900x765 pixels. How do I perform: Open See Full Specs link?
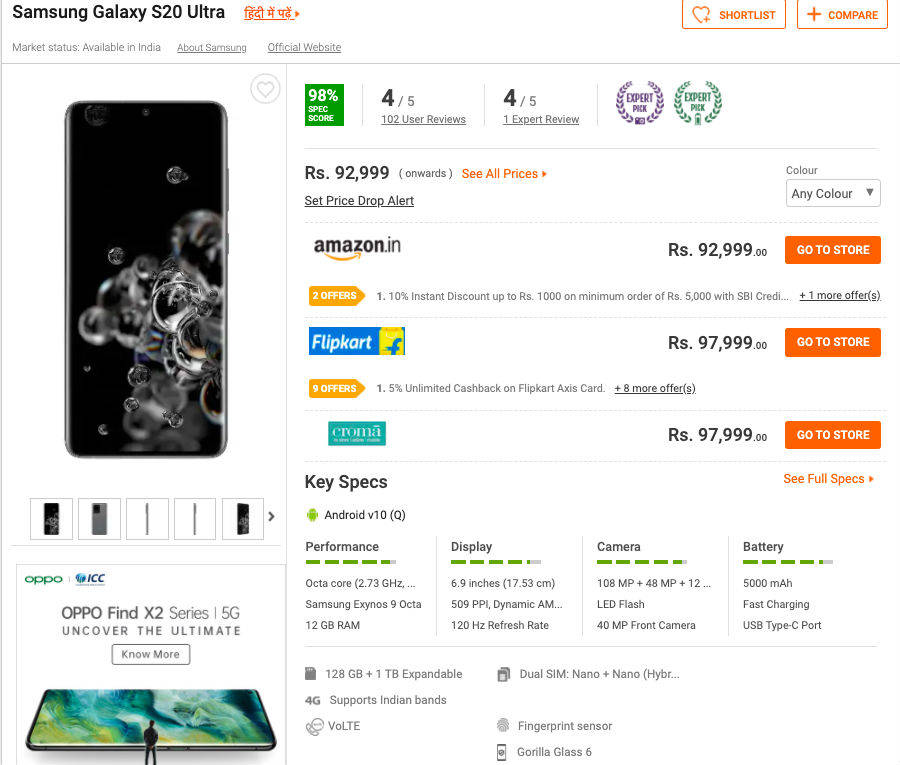click(828, 479)
